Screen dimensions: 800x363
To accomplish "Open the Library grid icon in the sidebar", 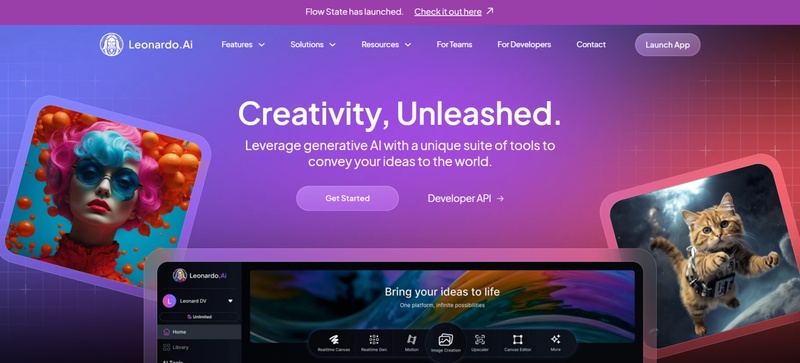I will [x=166, y=347].
